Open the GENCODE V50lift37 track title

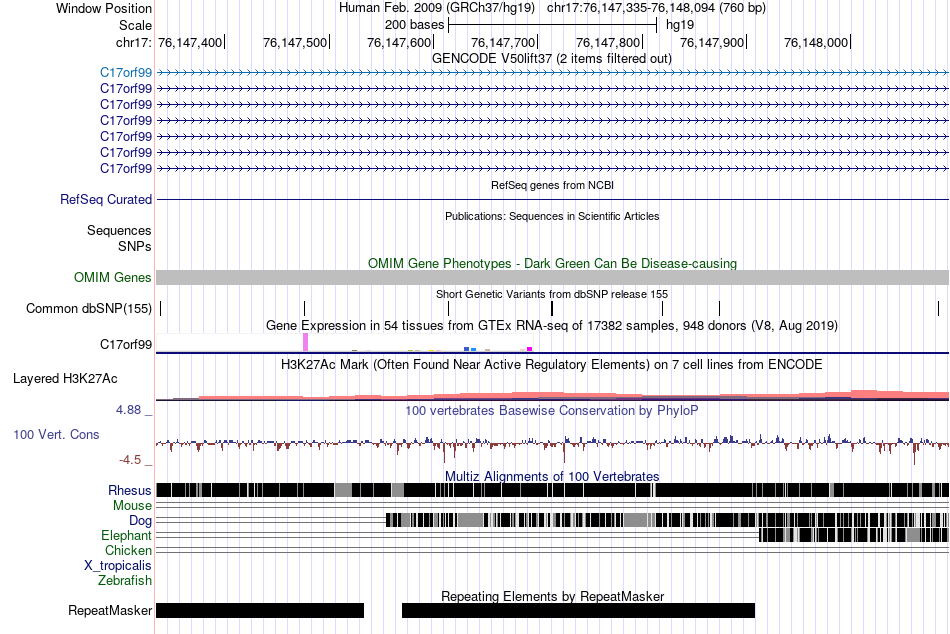[552, 59]
